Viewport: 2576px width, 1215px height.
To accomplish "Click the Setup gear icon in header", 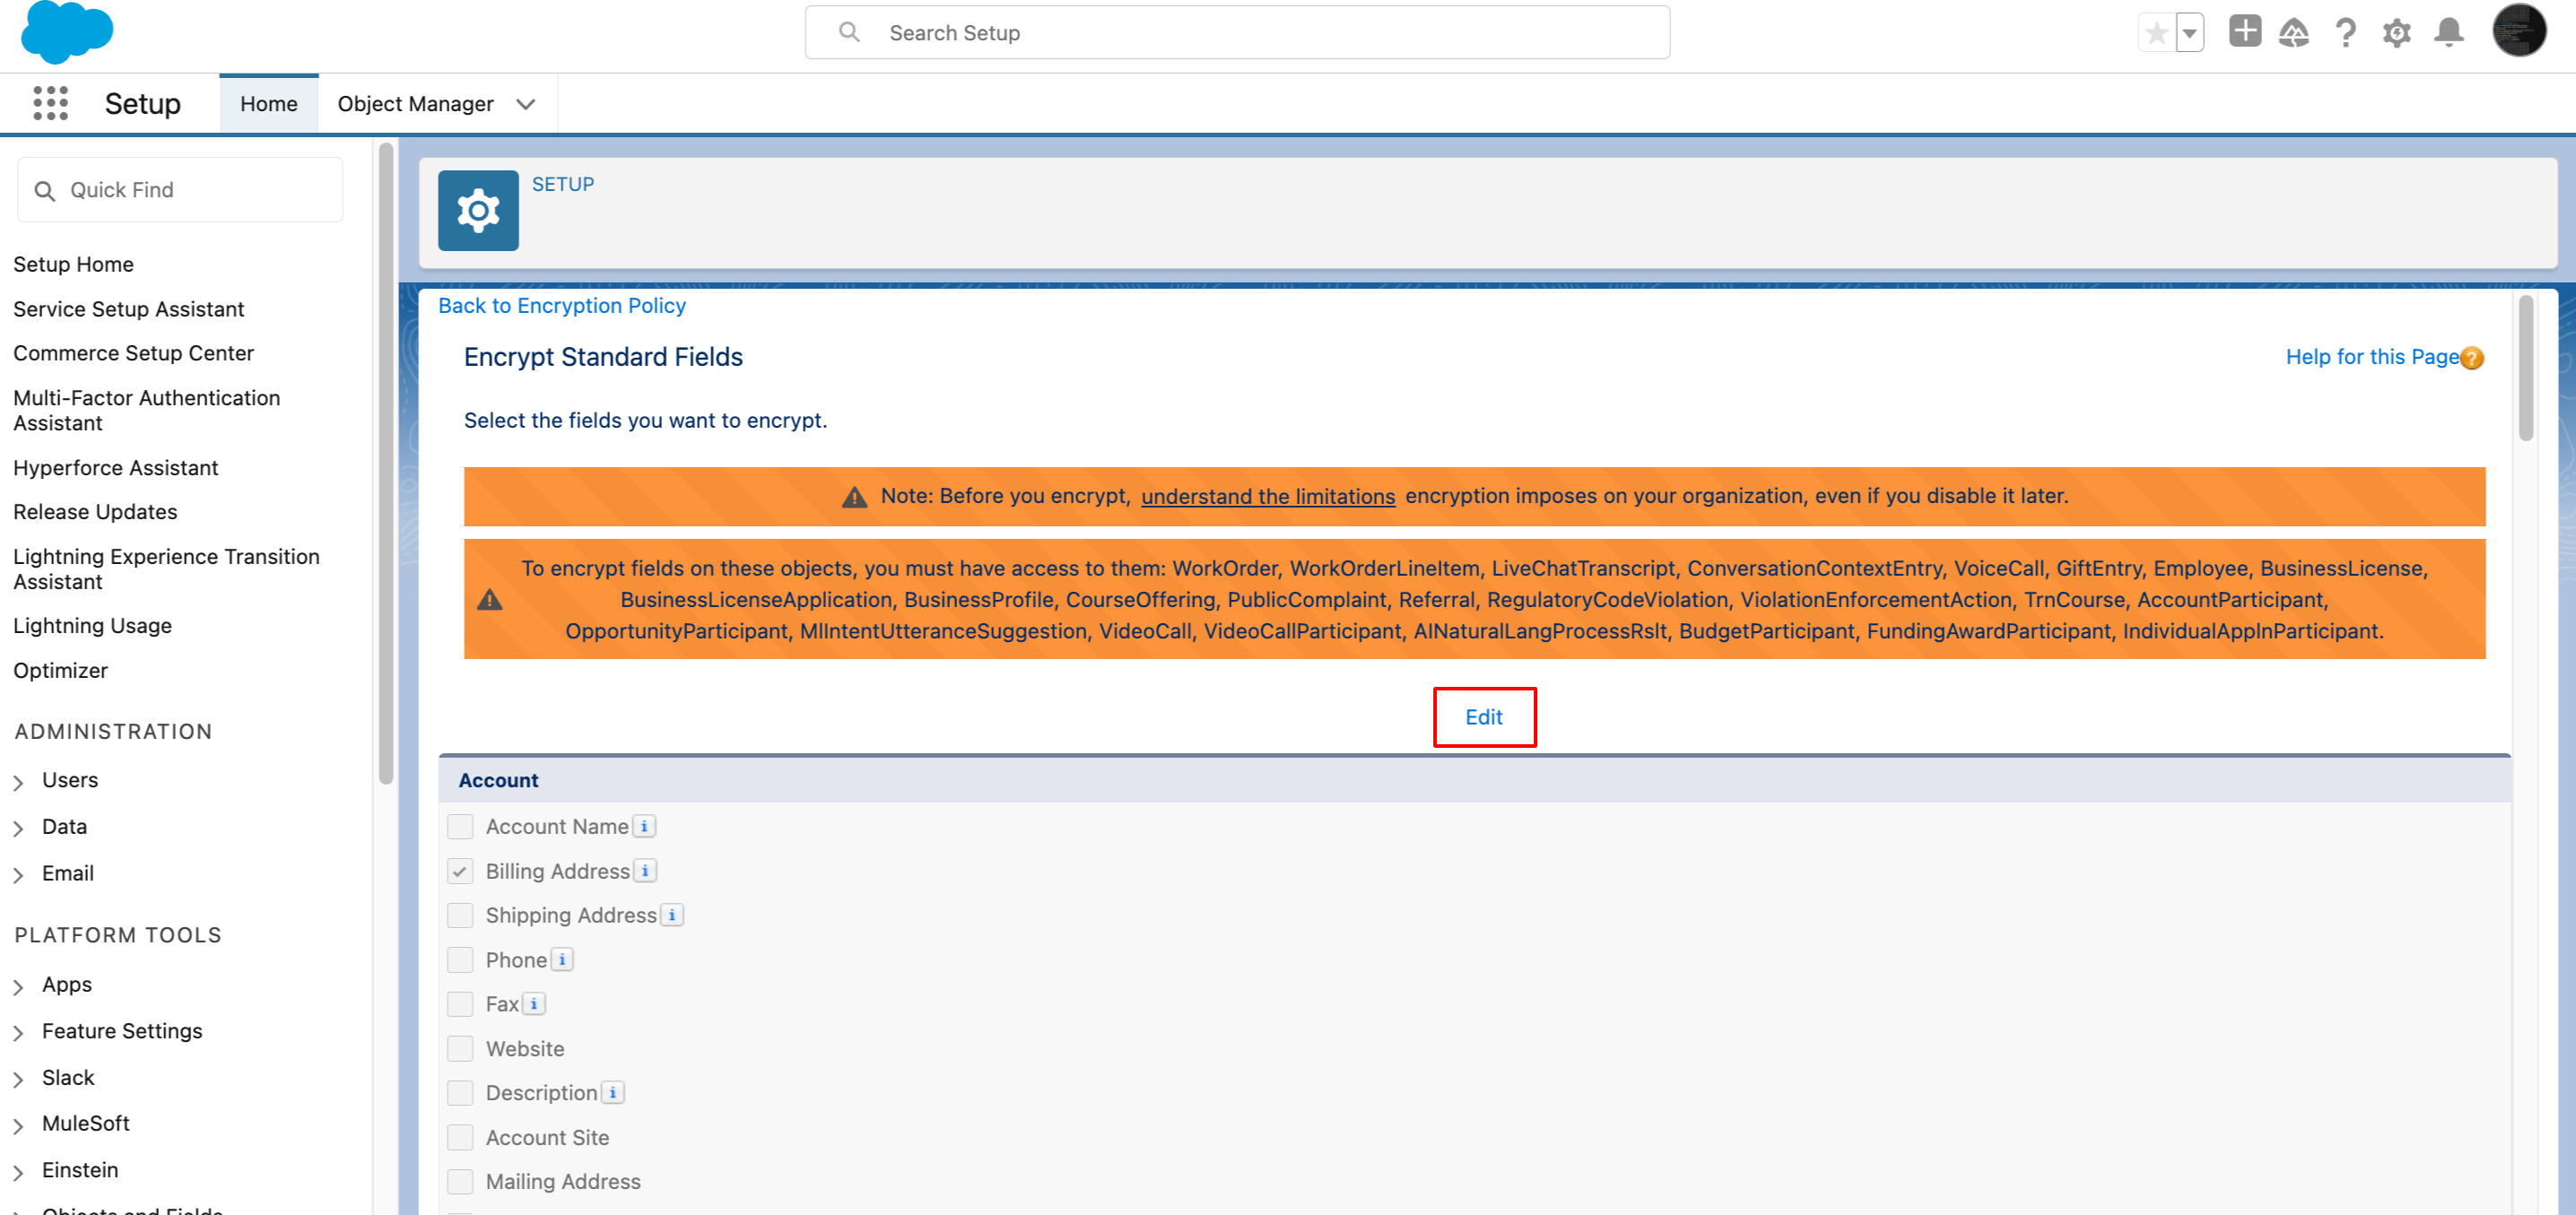I will click(x=2397, y=33).
